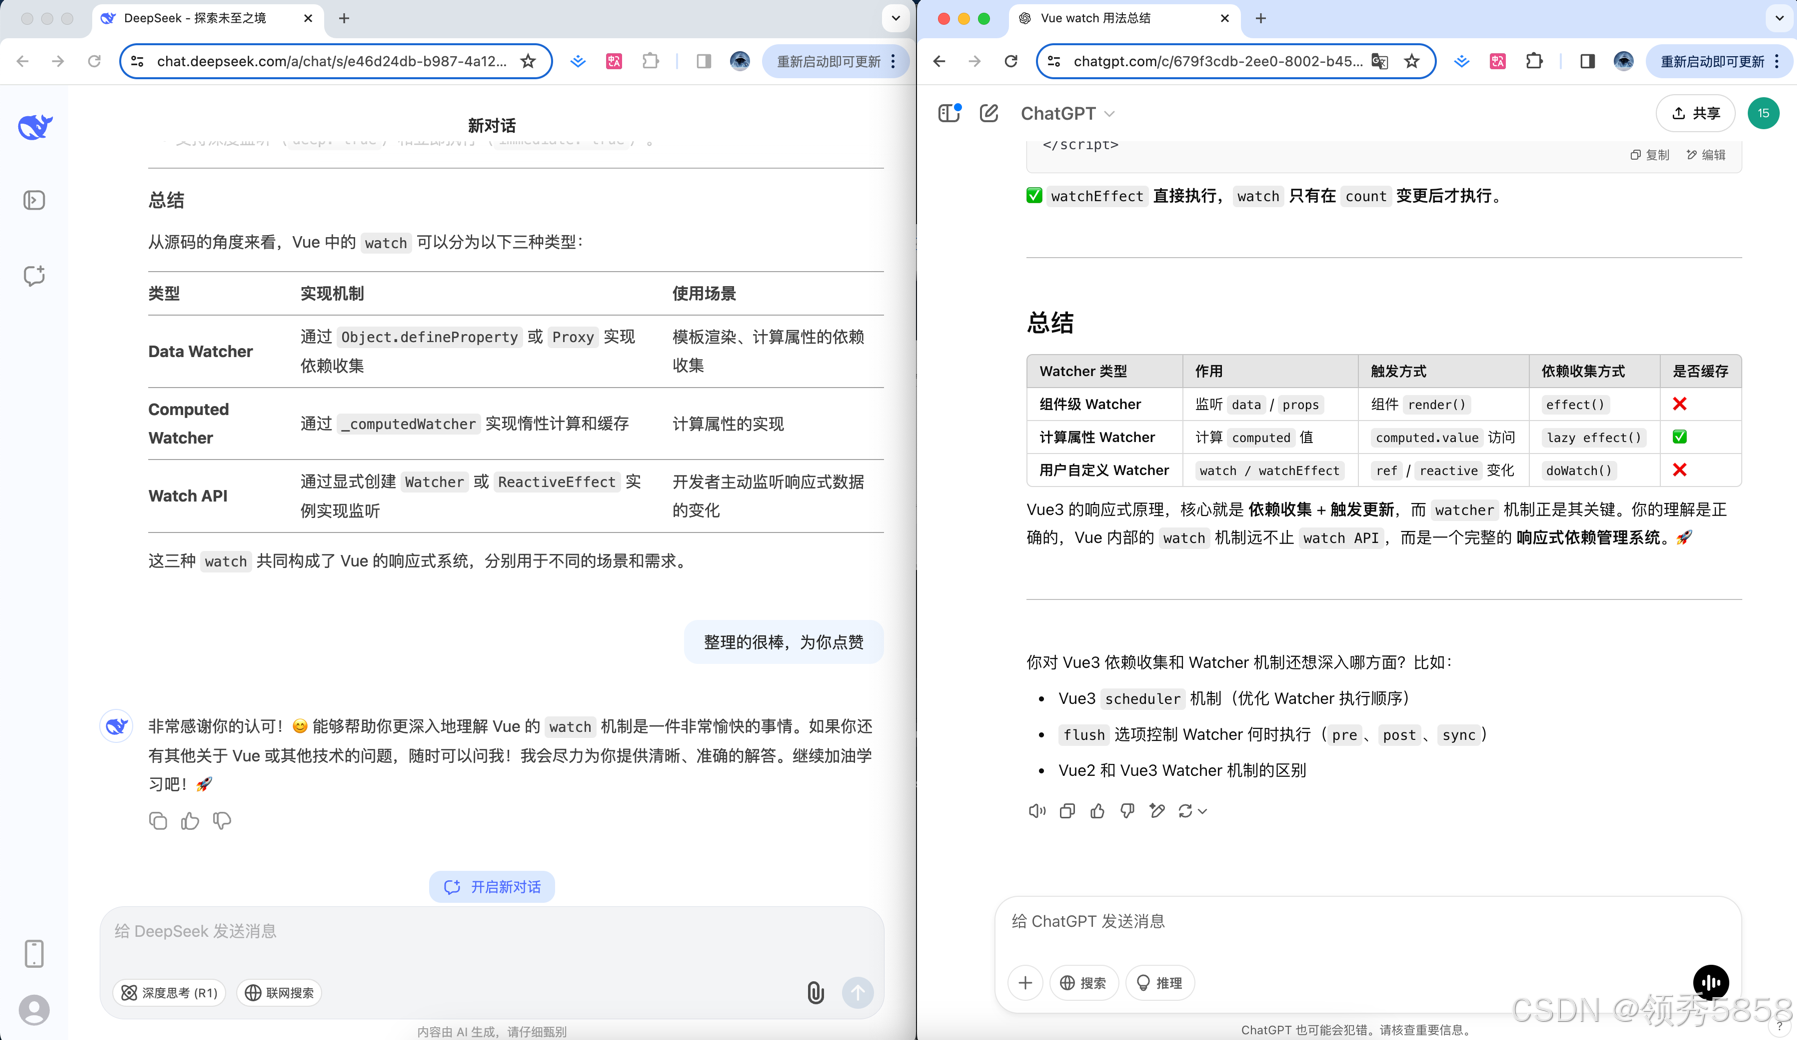The image size is (1797, 1040).
Task: Open the Chrome menu in DeepSeek window
Action: [893, 61]
